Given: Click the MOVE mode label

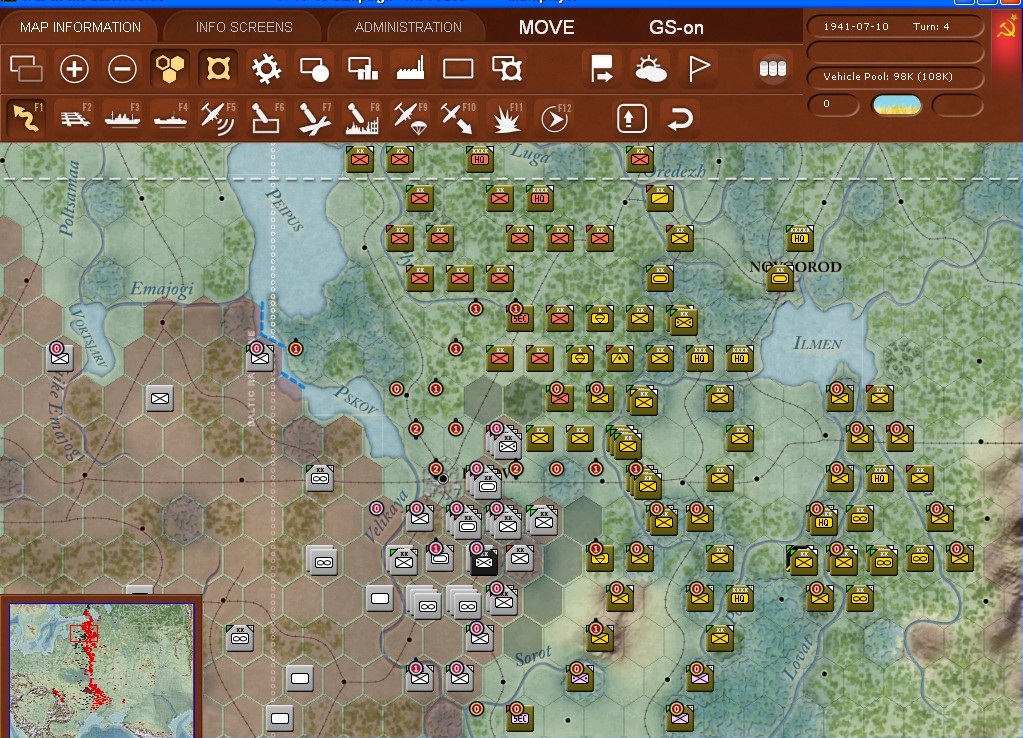Looking at the screenshot, I should (x=547, y=27).
